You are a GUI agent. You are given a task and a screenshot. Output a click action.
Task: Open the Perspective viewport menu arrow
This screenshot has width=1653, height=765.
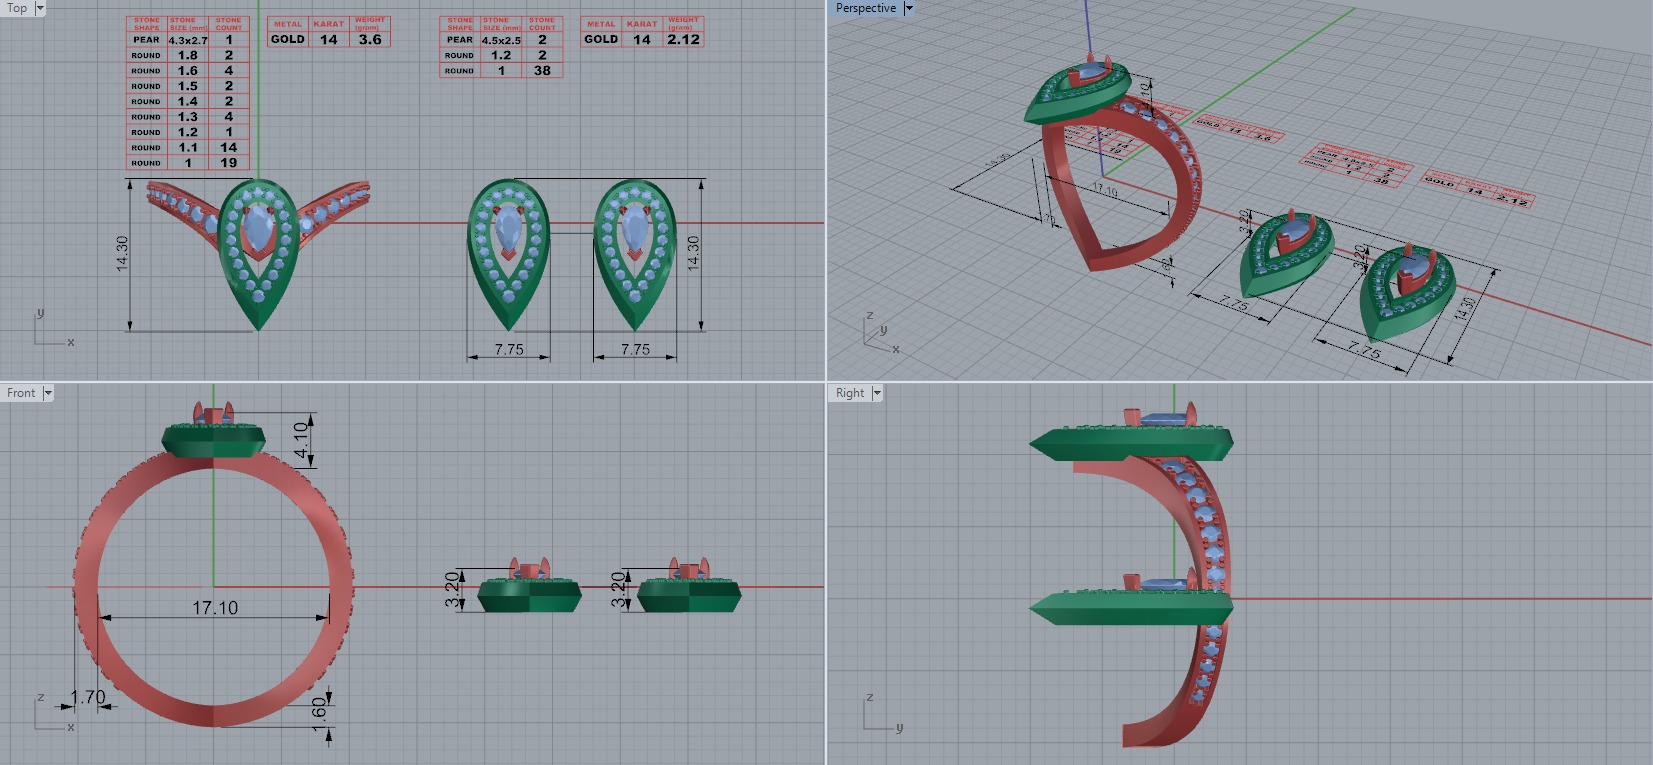(x=908, y=8)
